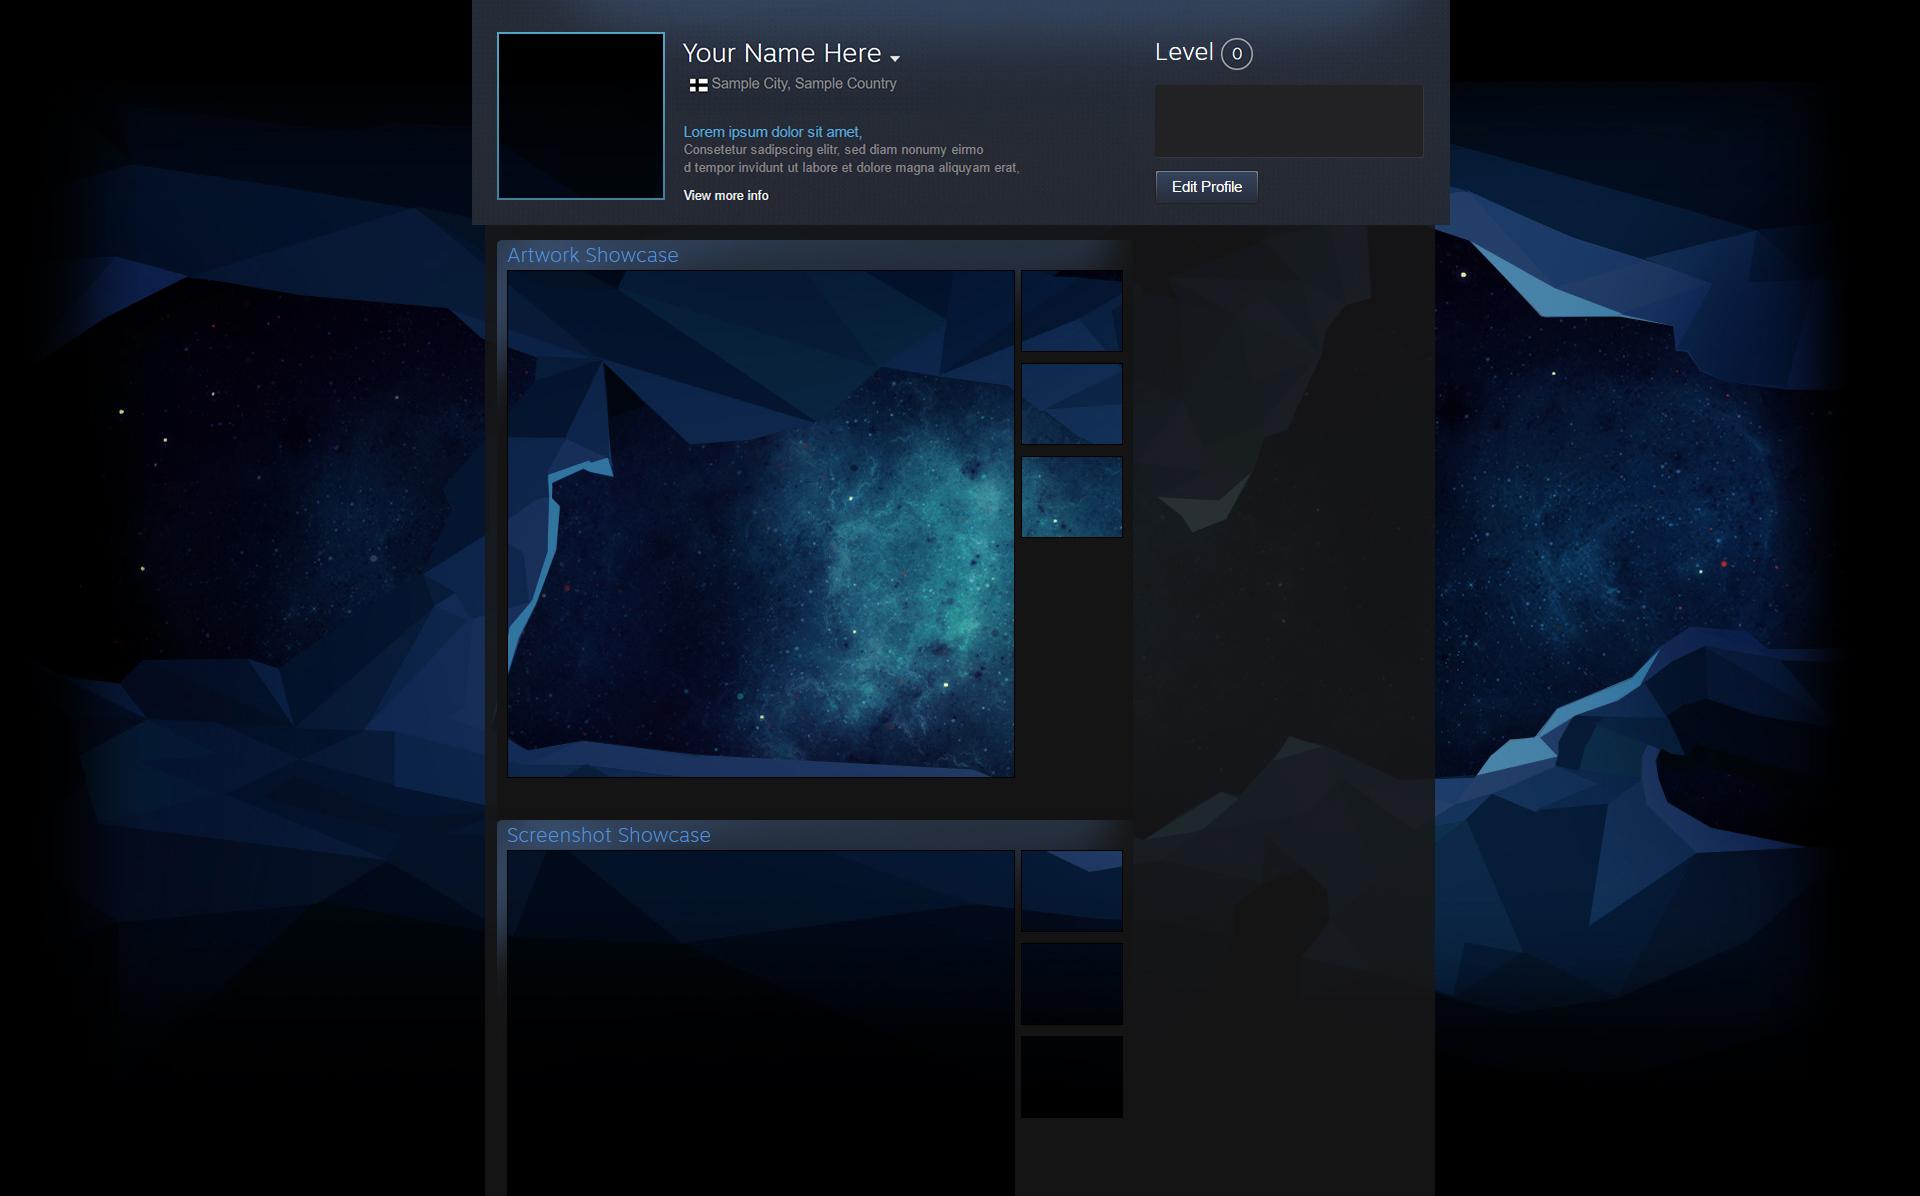The height and width of the screenshot is (1196, 1920).
Task: Click the country flag icon
Action: pos(698,85)
